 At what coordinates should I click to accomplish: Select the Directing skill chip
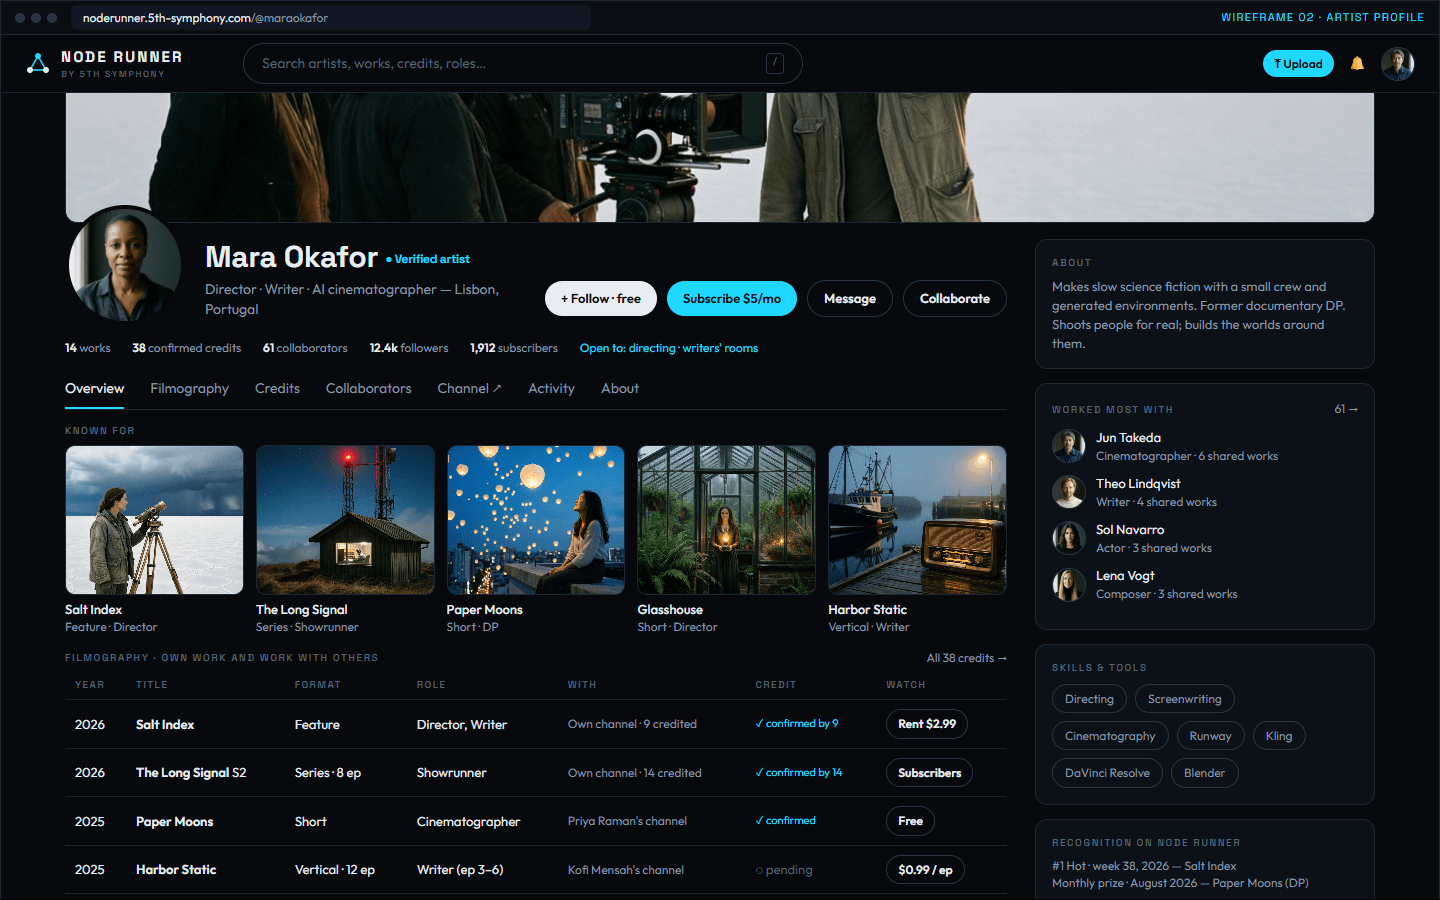(x=1089, y=699)
